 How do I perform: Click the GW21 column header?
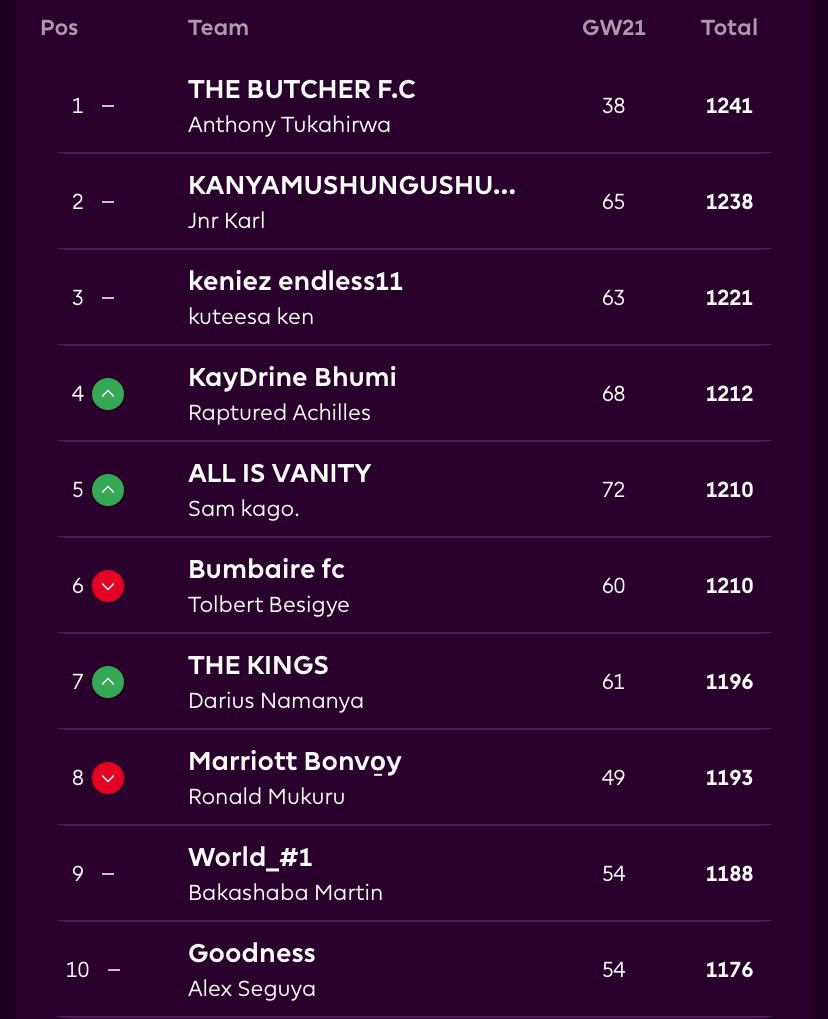tap(613, 28)
